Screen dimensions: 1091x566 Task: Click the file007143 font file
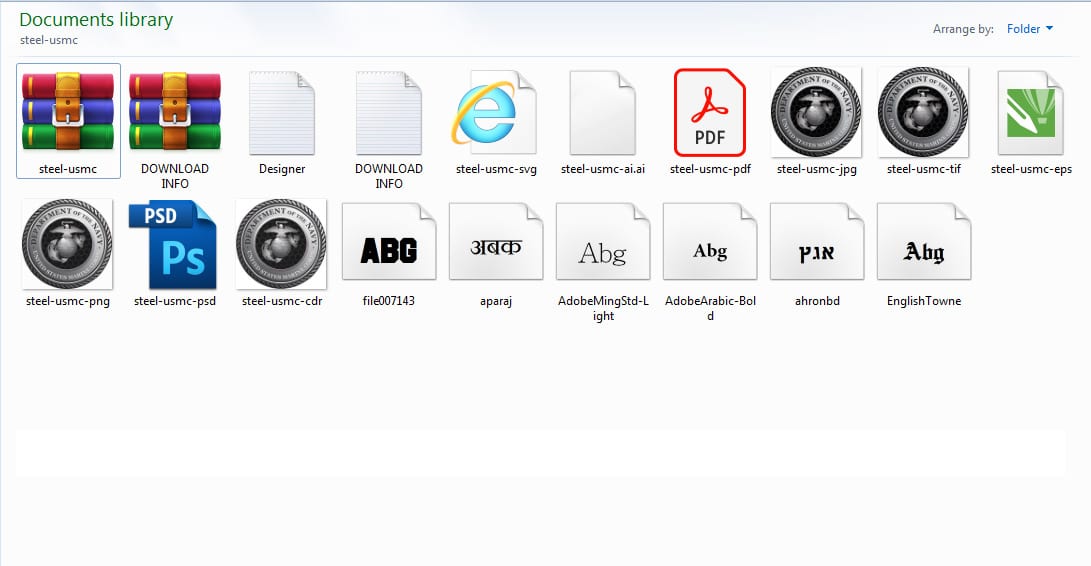[389, 244]
